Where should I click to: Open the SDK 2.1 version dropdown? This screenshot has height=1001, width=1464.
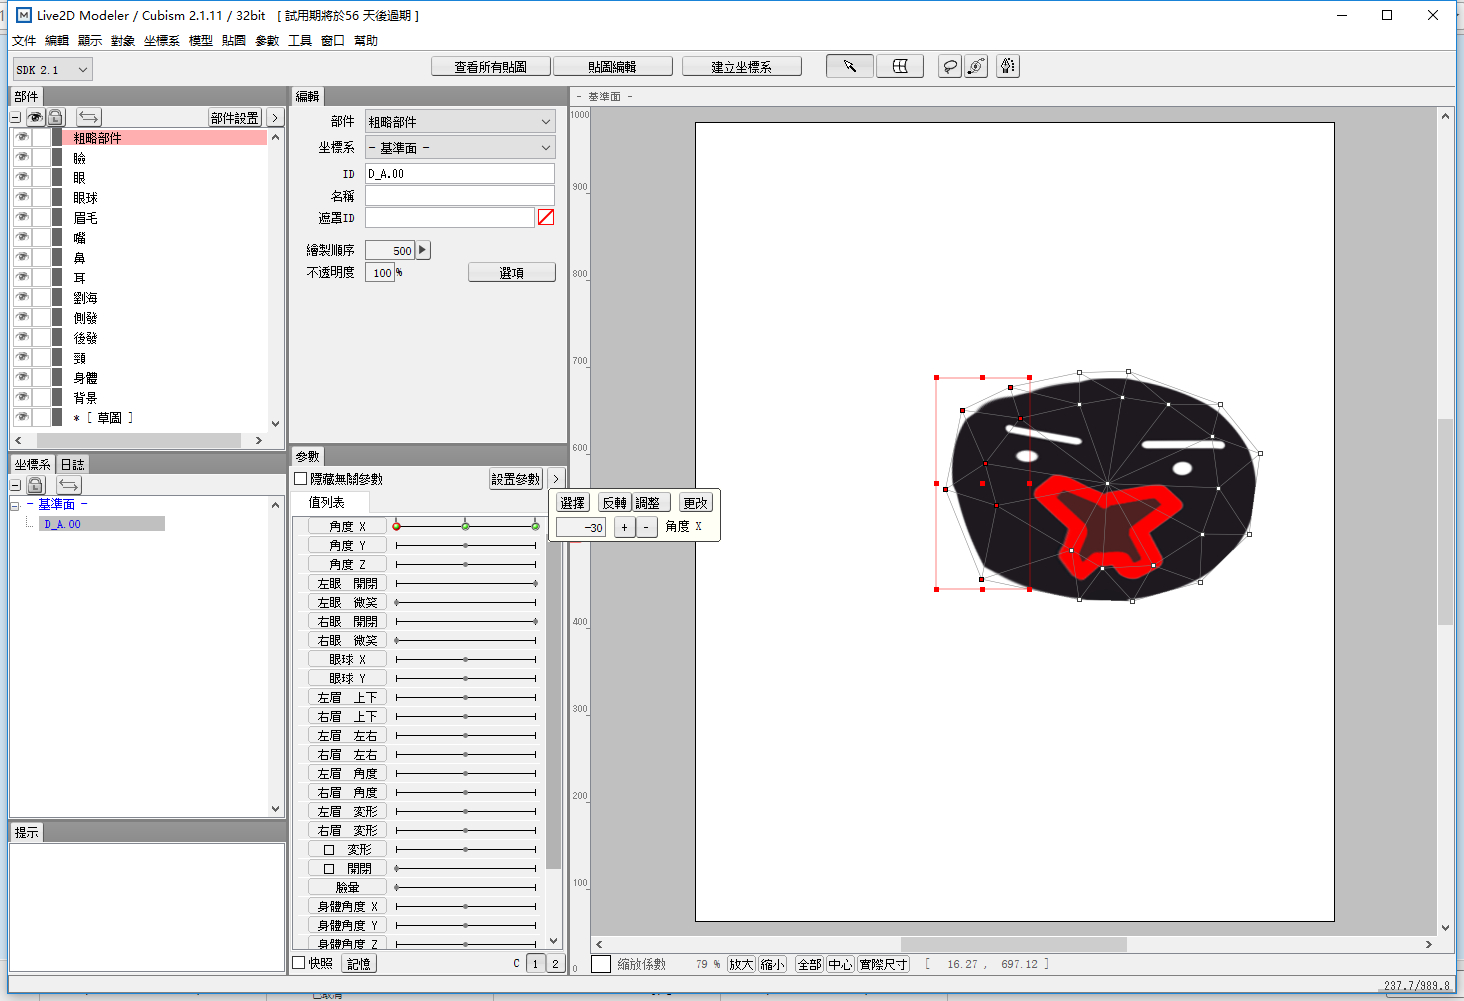pos(53,69)
